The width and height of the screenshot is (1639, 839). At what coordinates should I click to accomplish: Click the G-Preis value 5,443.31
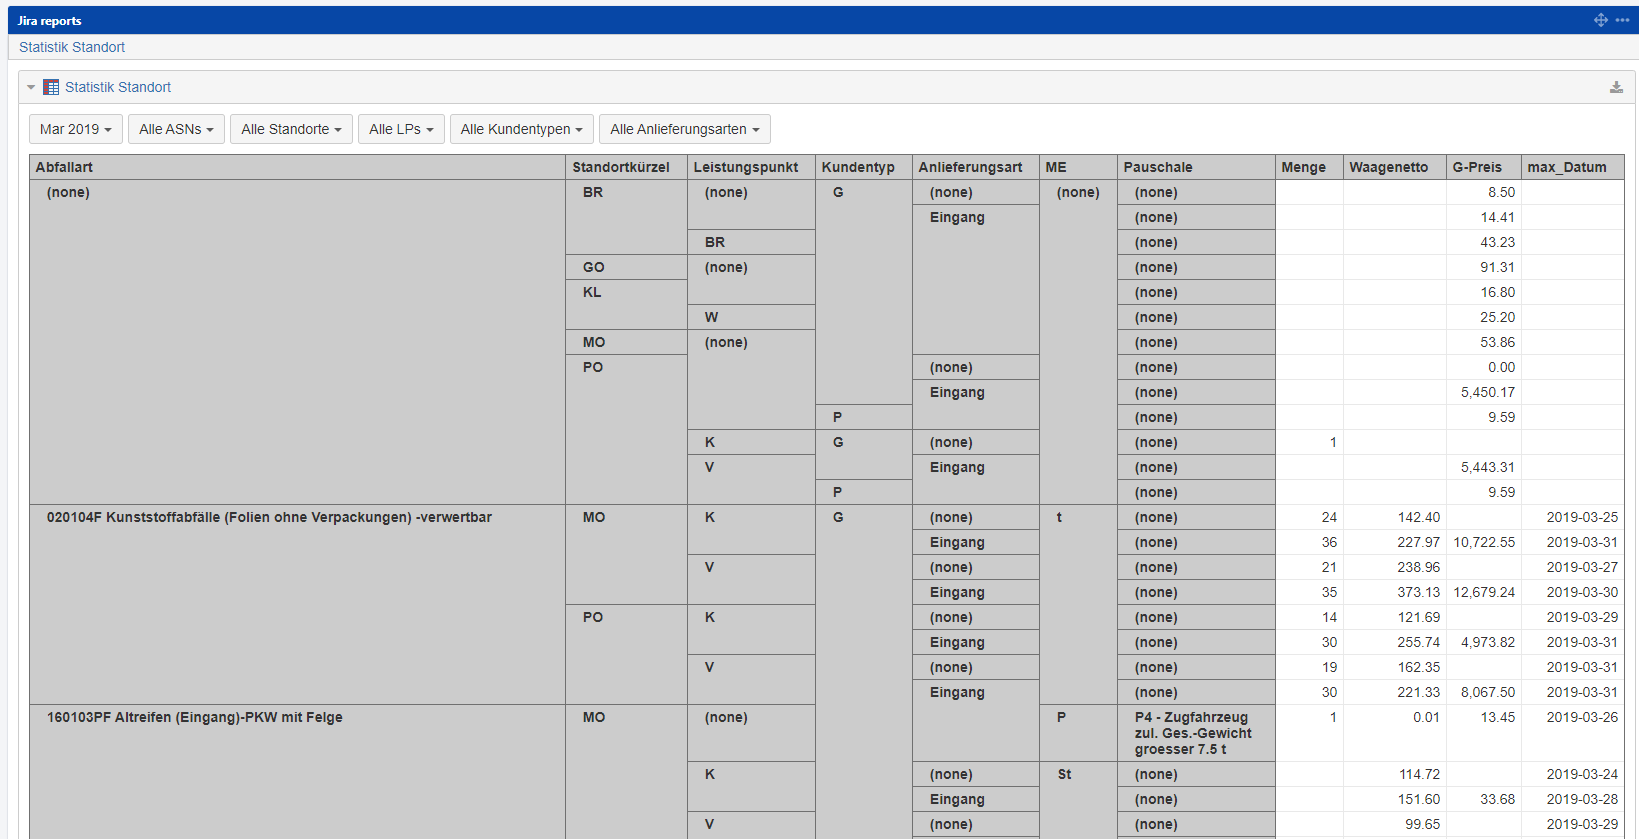[1487, 467]
